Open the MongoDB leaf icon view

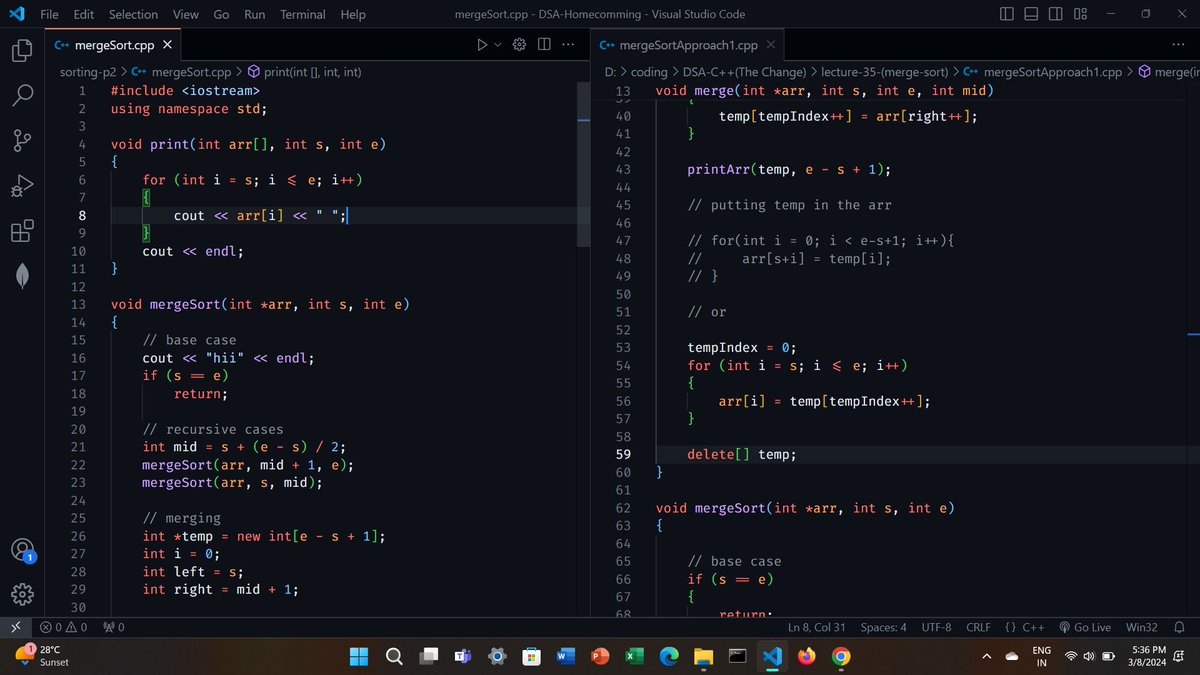22,277
